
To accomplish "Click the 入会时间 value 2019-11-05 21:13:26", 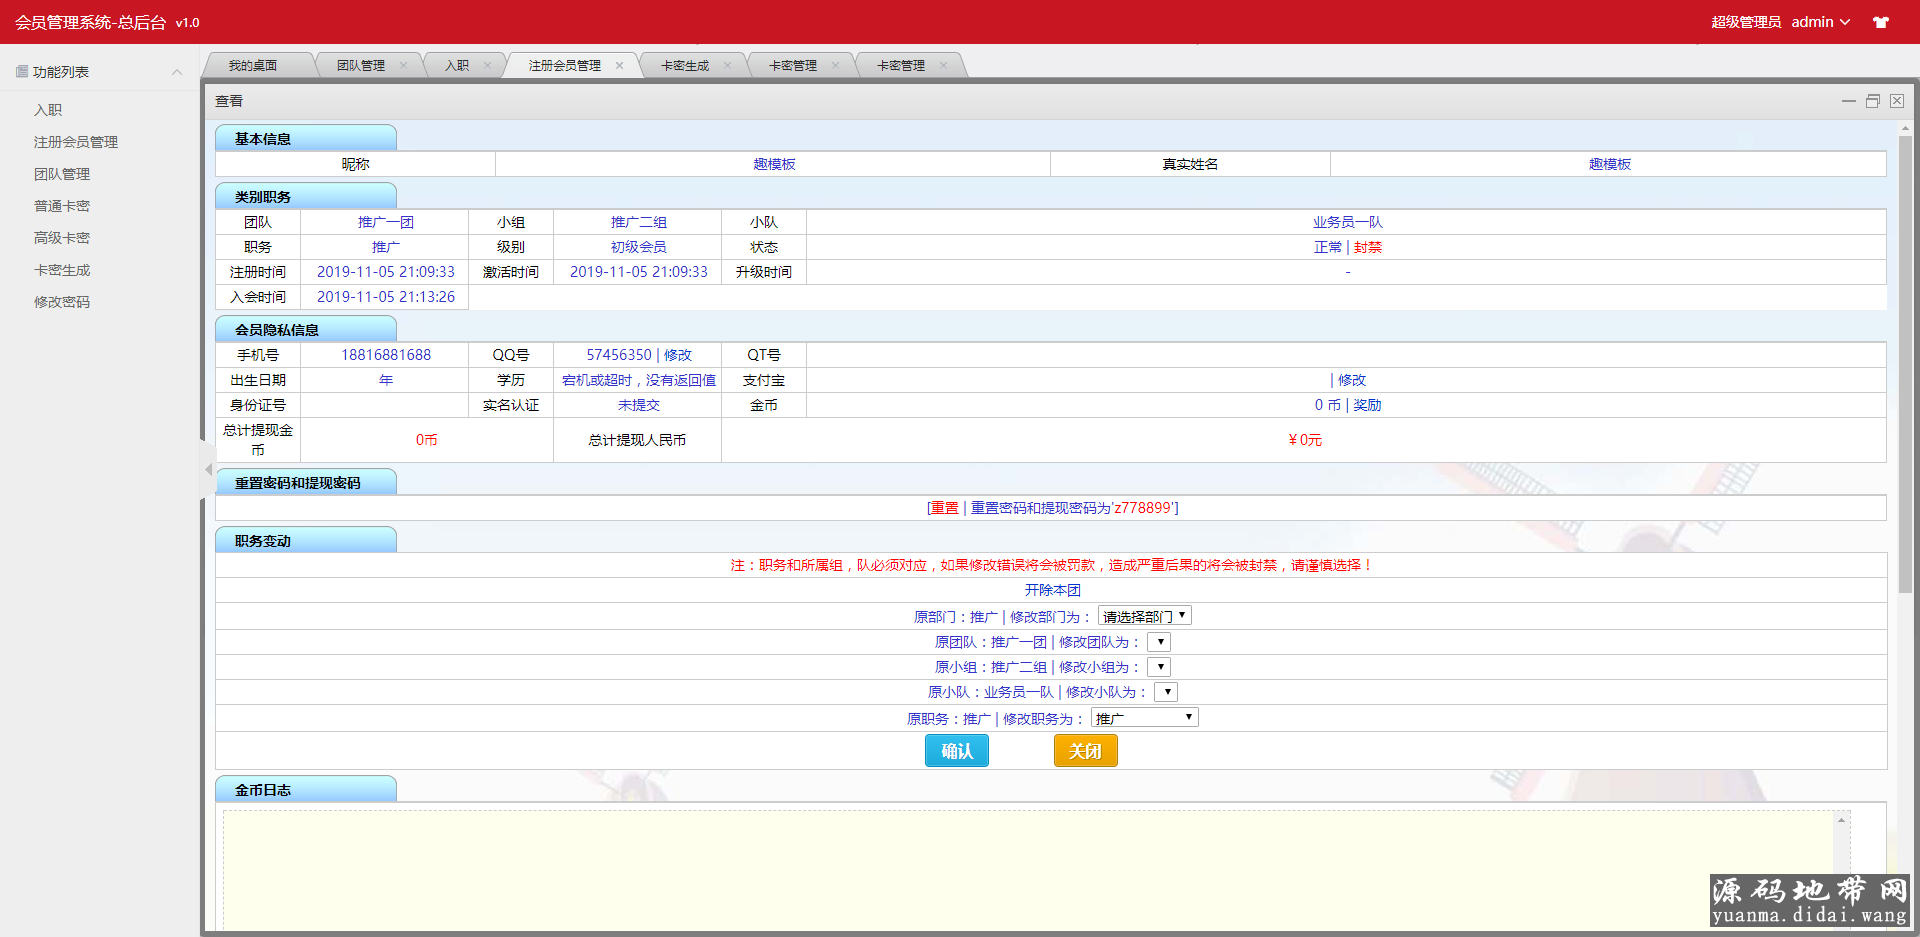I will [x=386, y=297].
